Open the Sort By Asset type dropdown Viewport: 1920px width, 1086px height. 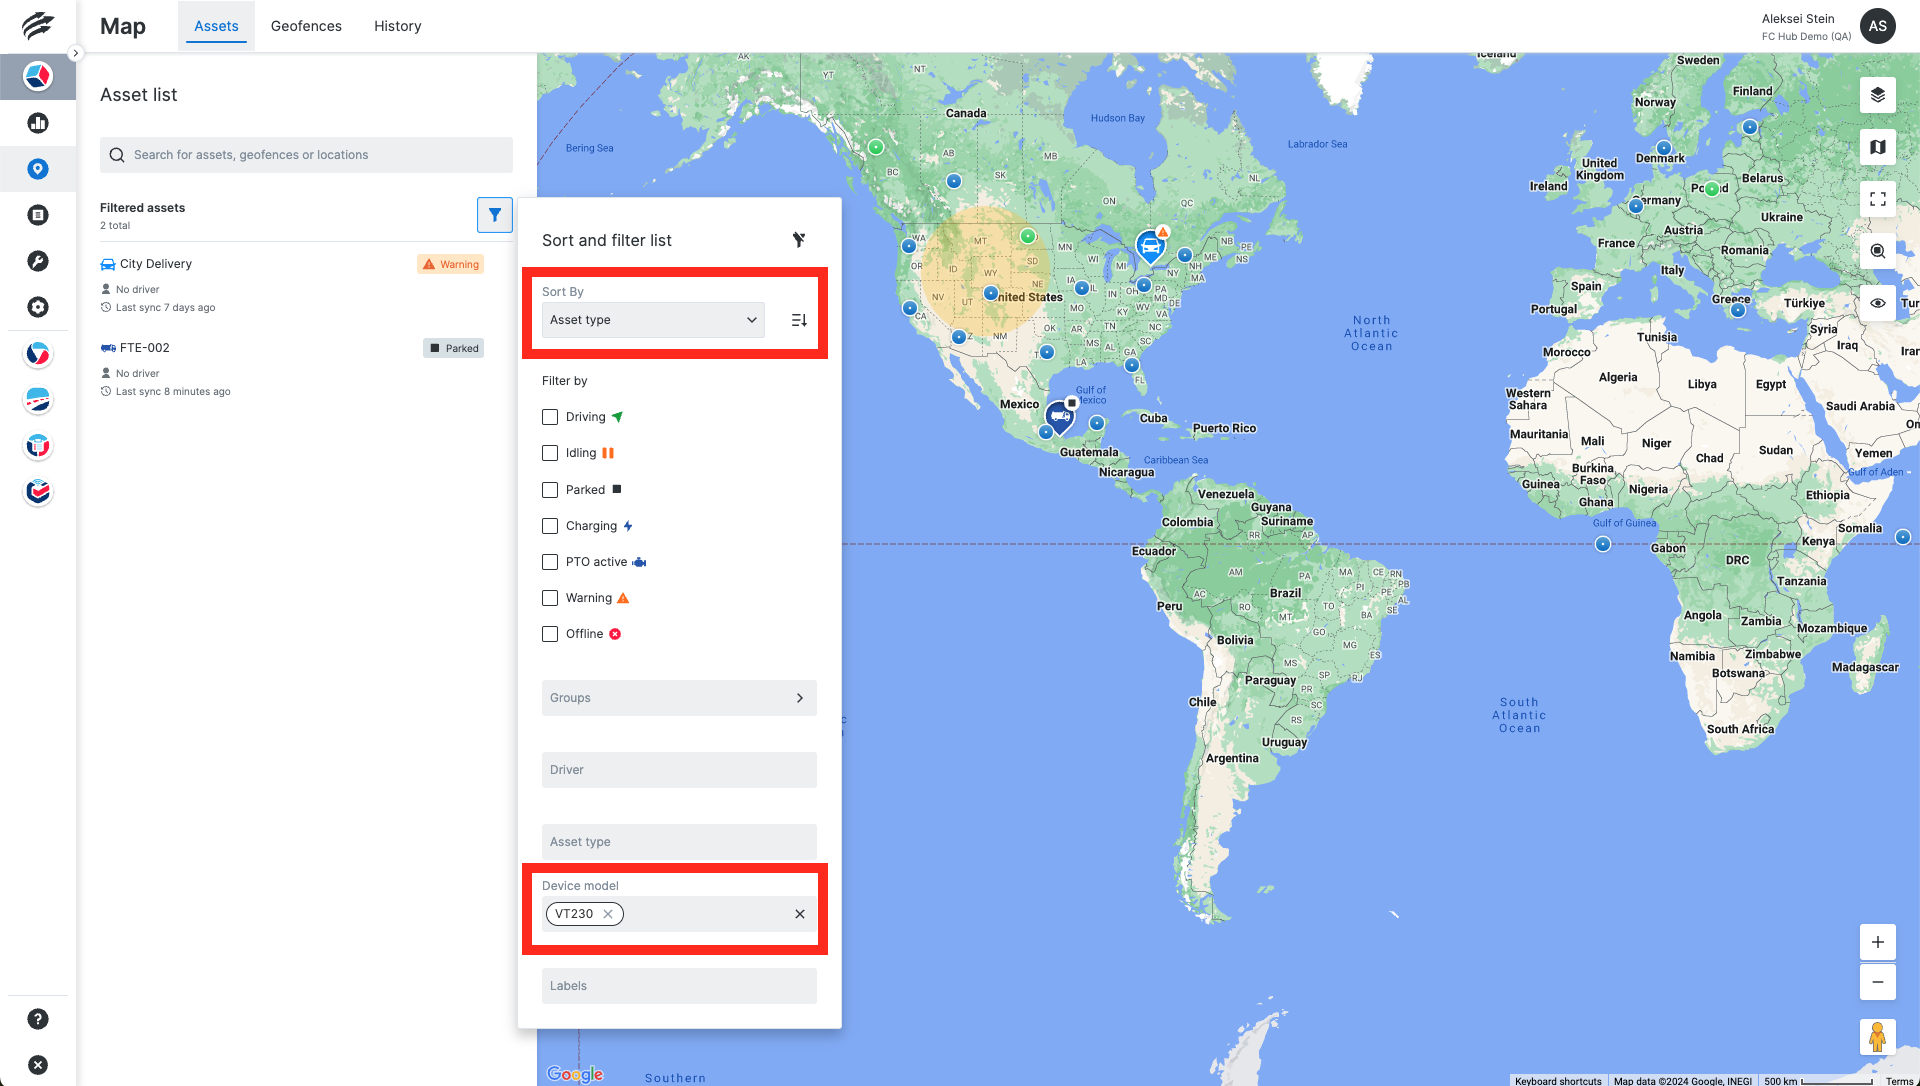pyautogui.click(x=651, y=319)
